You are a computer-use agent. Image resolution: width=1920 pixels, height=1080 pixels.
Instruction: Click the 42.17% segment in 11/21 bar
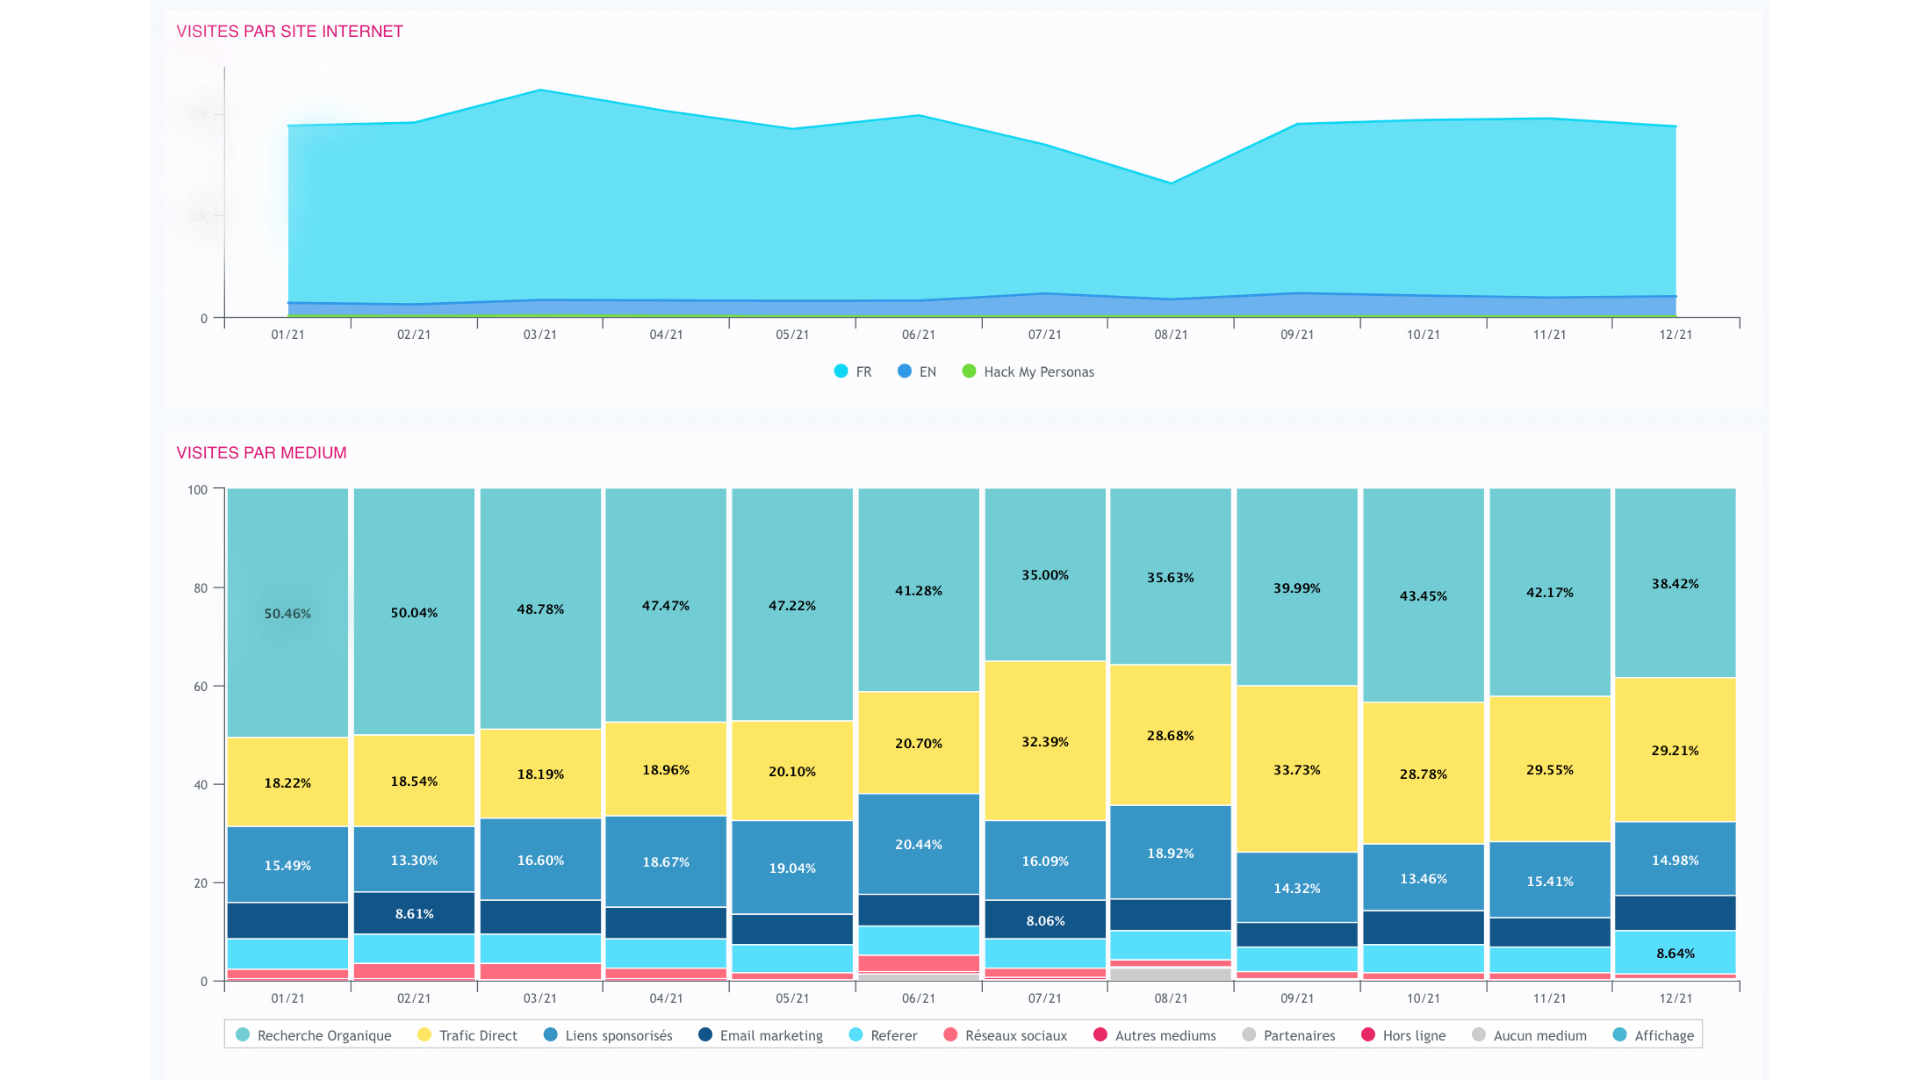click(x=1550, y=592)
